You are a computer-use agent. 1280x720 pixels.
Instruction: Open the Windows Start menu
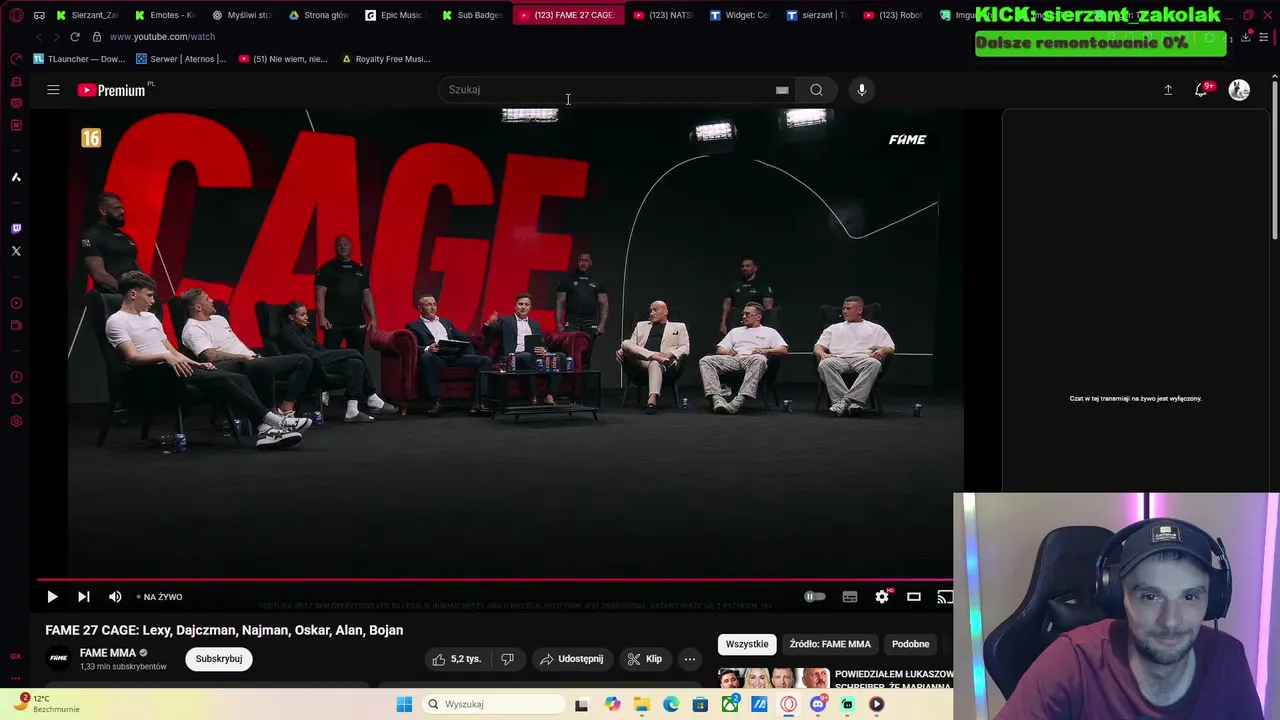[x=404, y=704]
